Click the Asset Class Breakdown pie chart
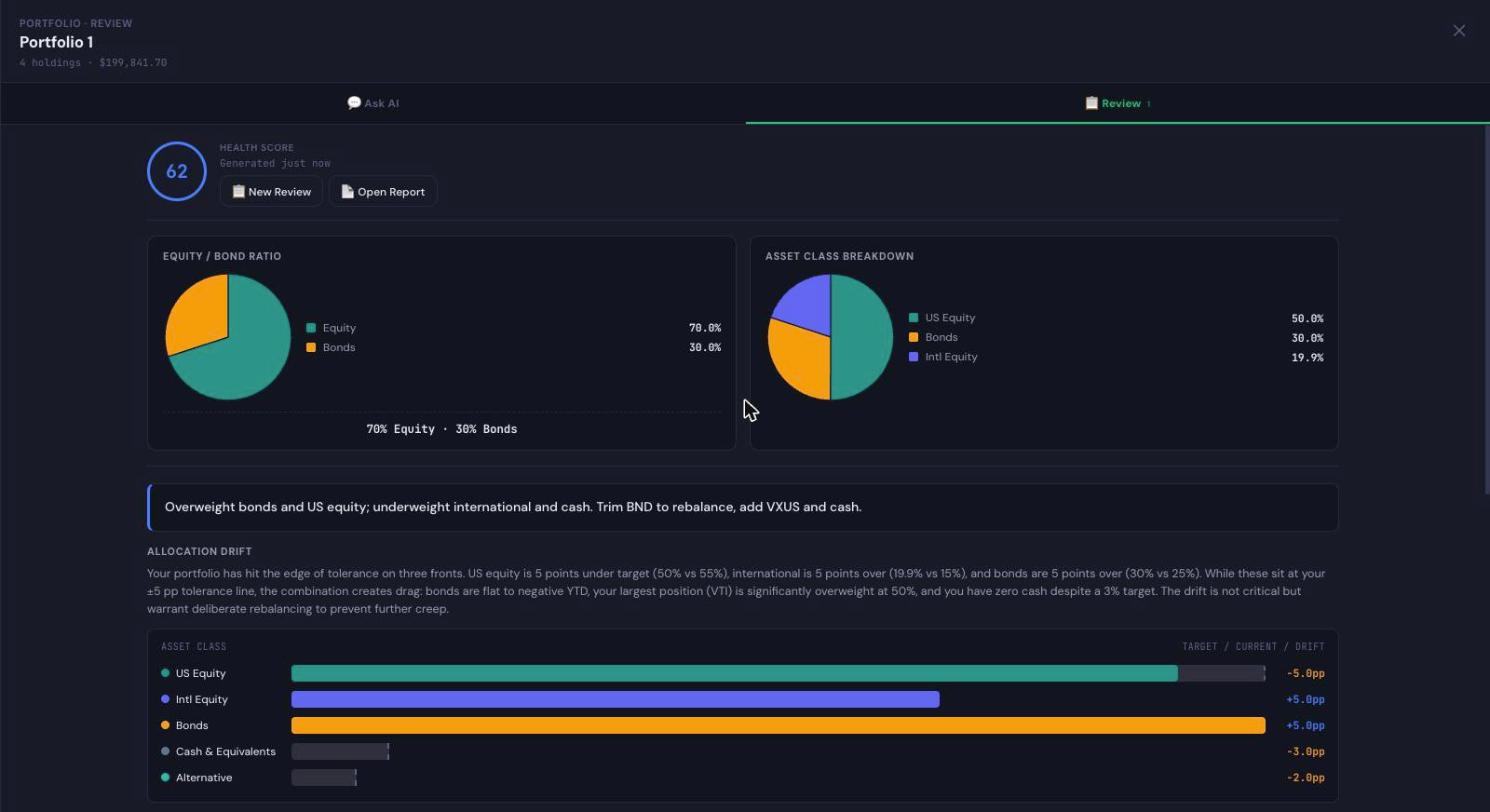This screenshot has height=812, width=1490. tap(830, 337)
